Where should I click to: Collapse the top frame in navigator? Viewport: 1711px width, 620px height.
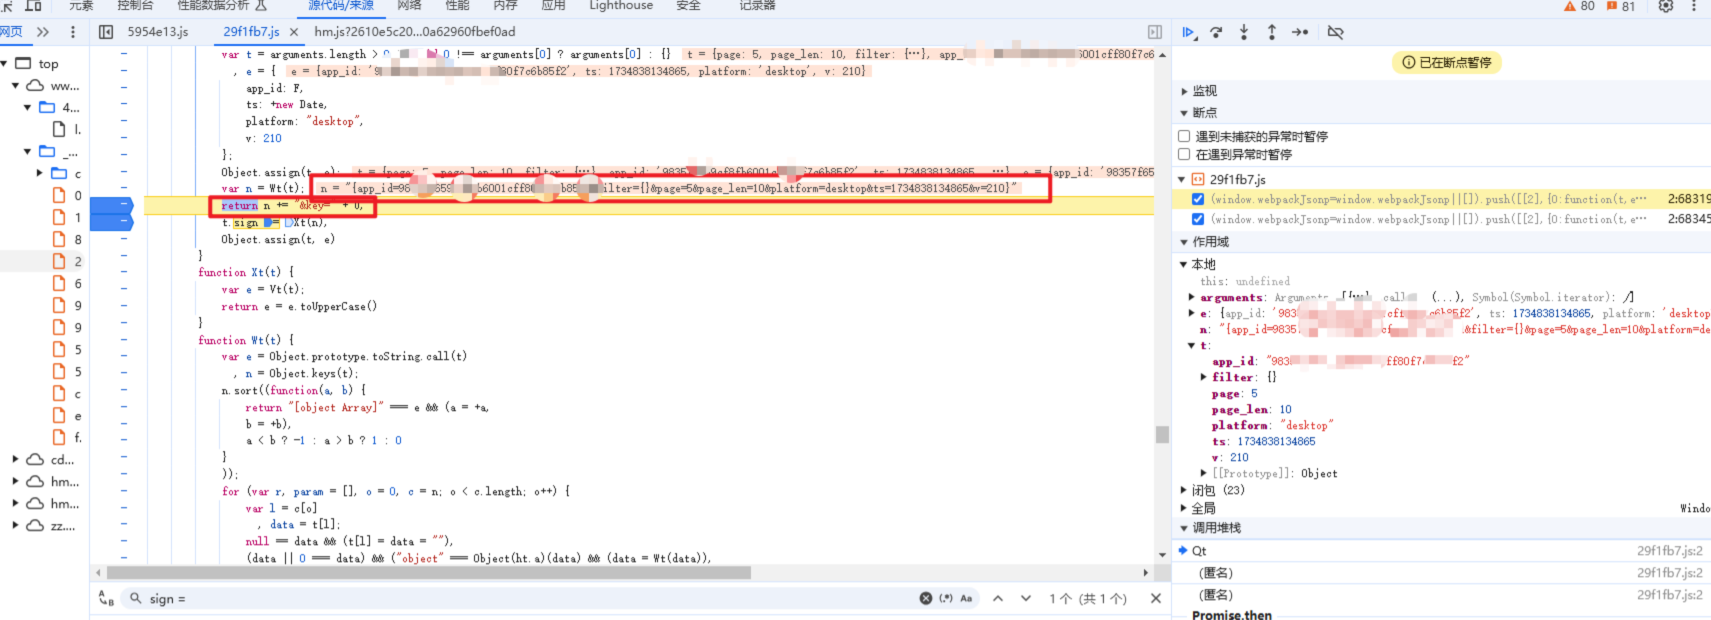[5, 64]
